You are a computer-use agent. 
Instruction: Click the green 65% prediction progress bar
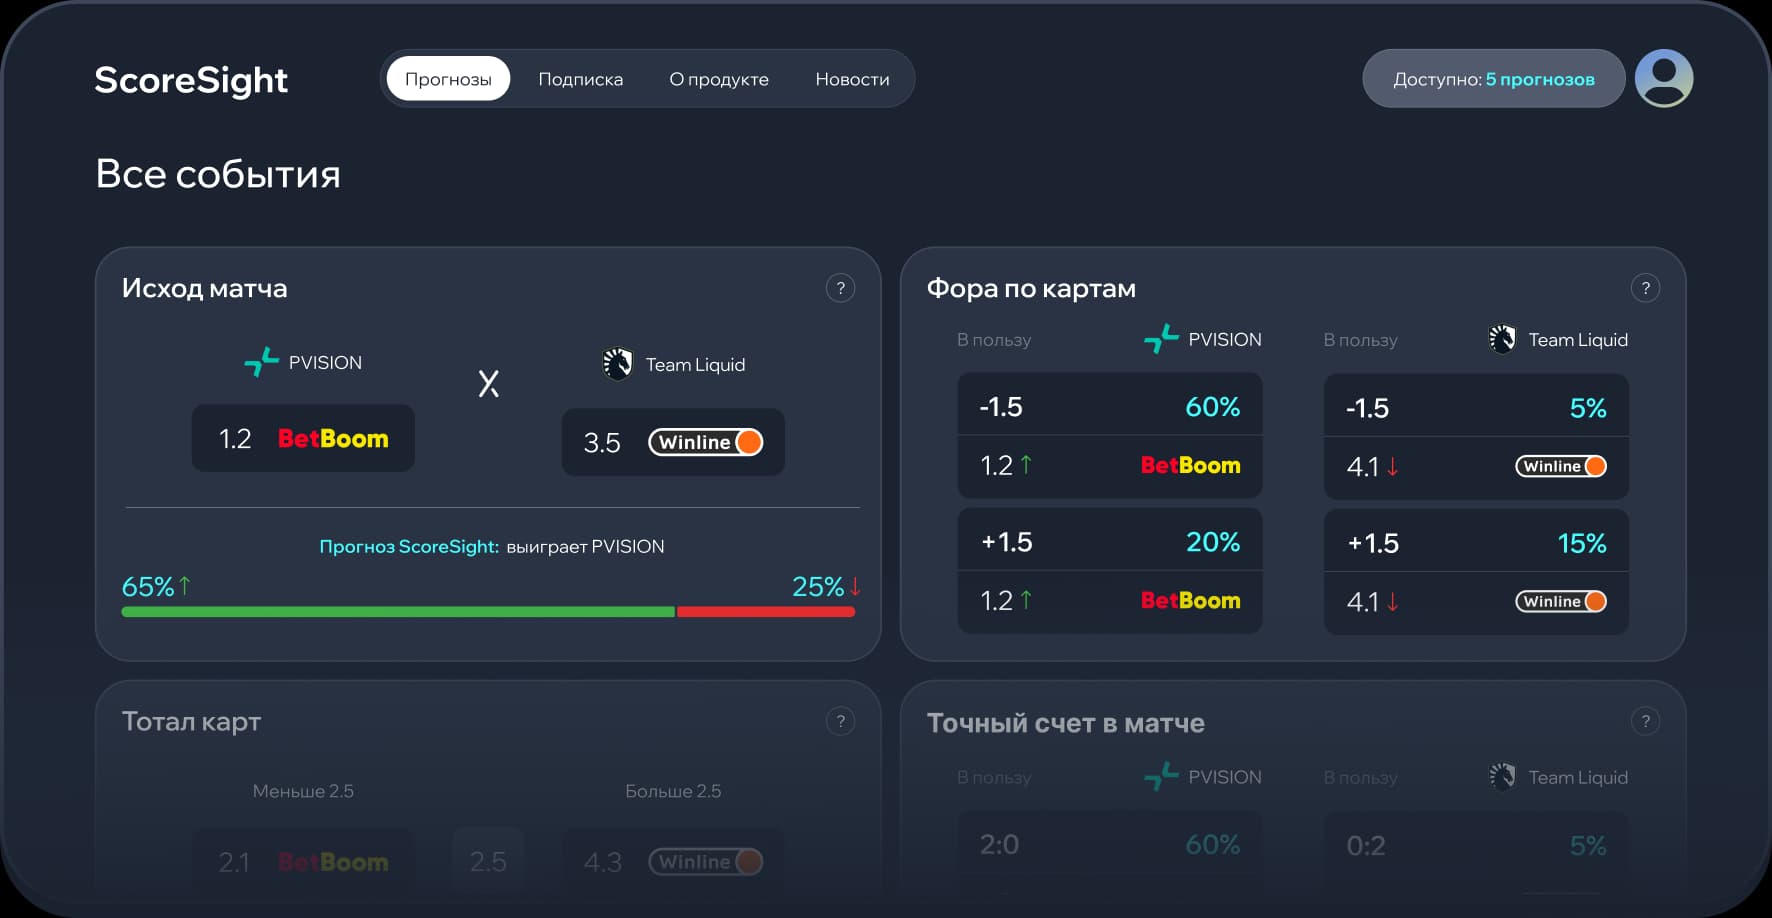[x=400, y=610]
